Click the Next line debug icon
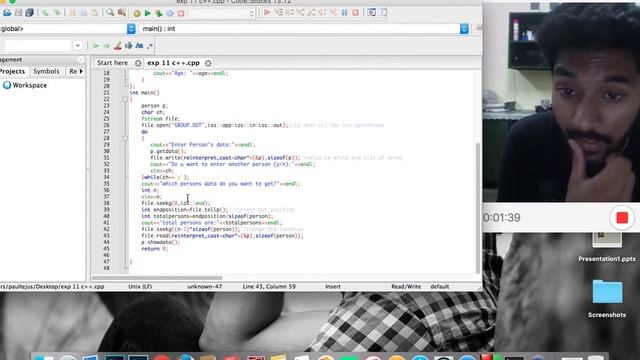The width and height of the screenshot is (640, 360). point(289,13)
